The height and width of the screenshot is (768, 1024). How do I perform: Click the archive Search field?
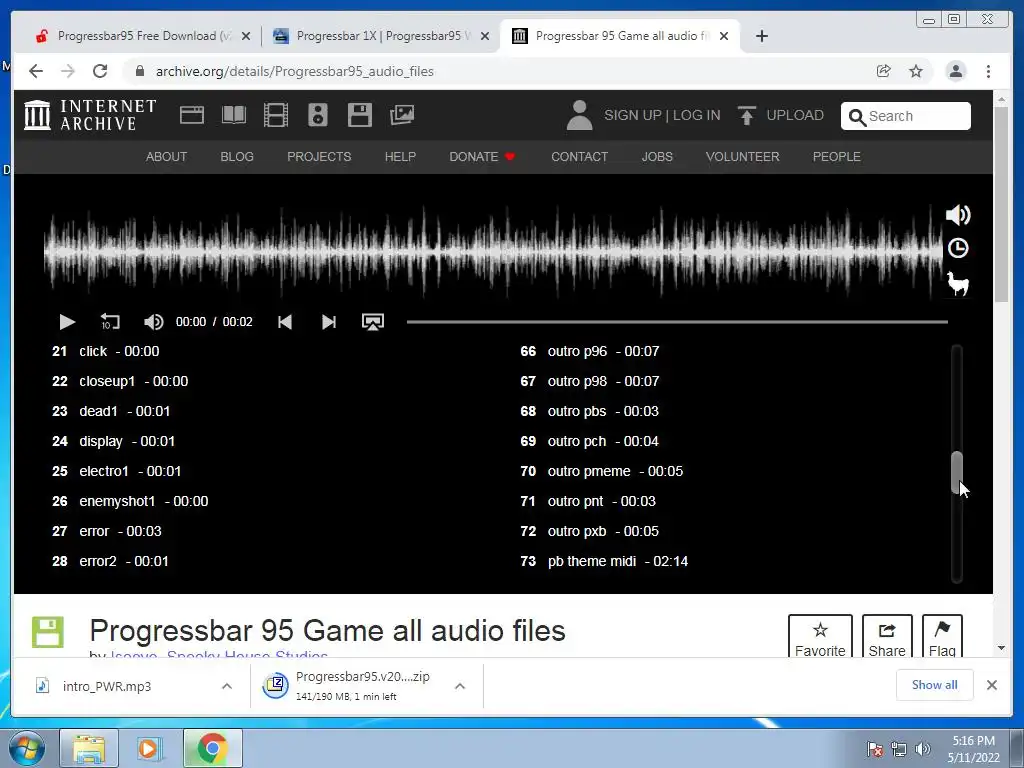[906, 116]
